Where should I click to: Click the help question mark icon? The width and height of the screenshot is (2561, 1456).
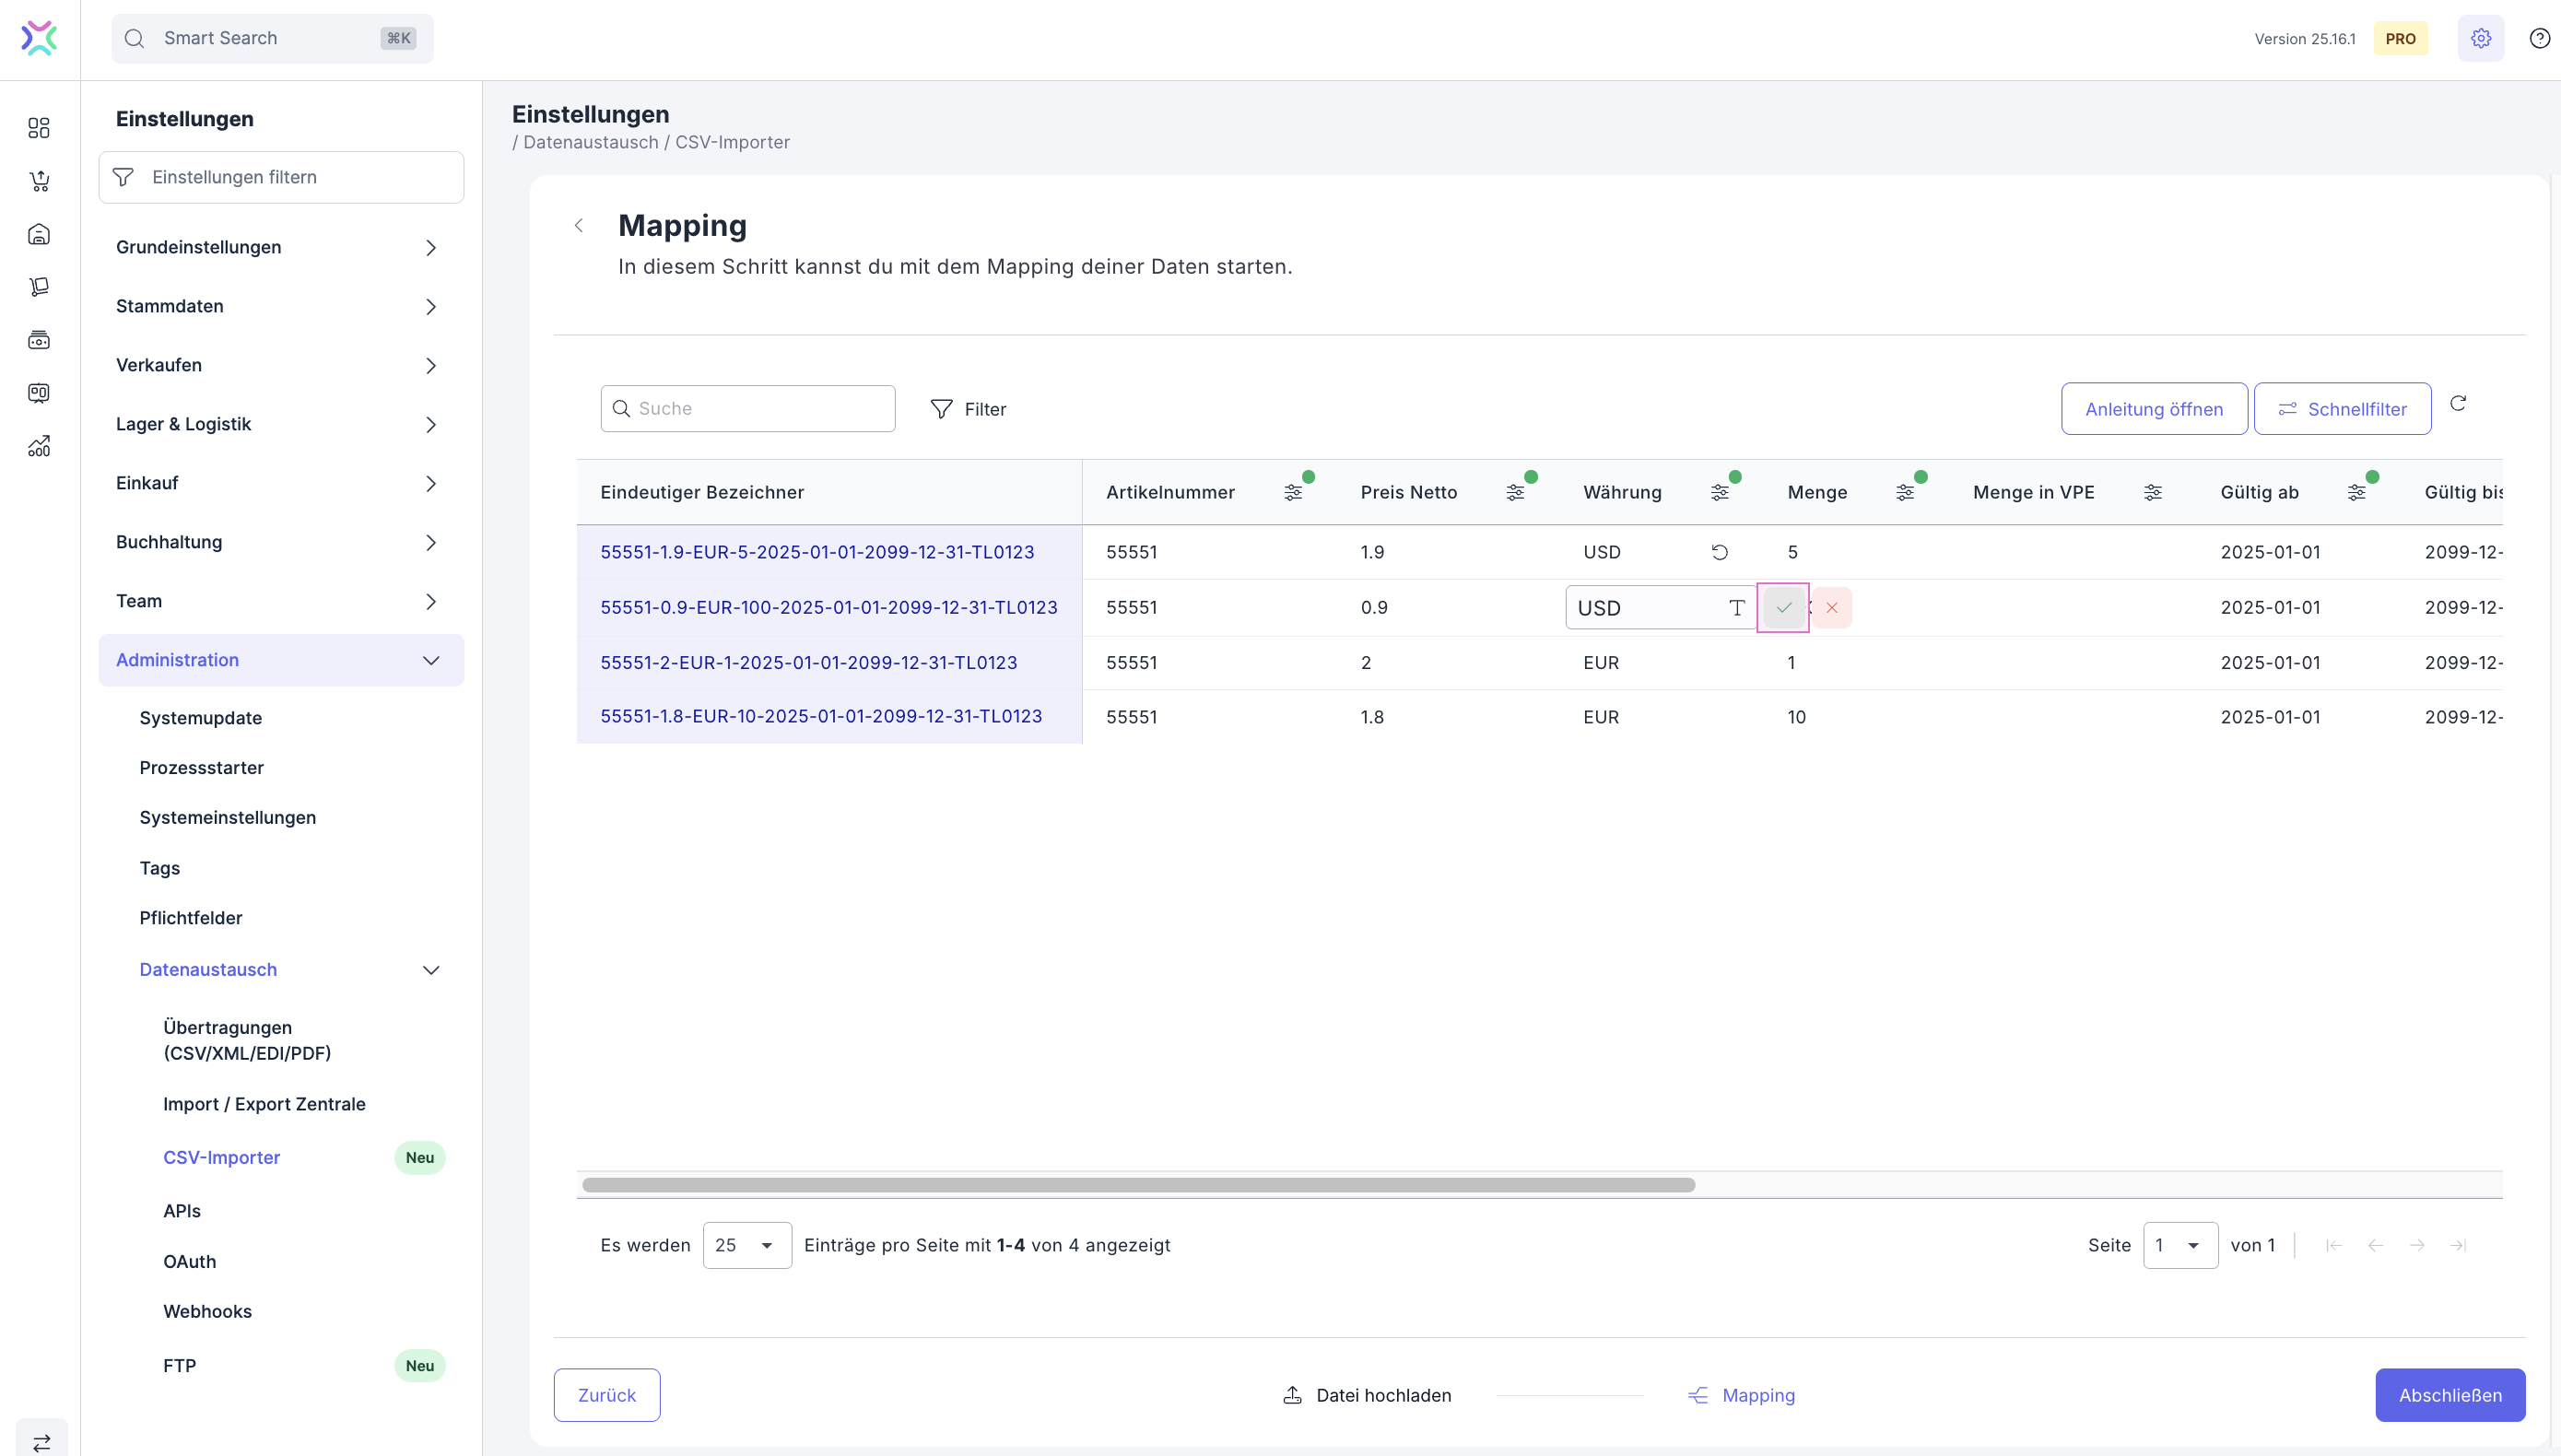point(2539,38)
